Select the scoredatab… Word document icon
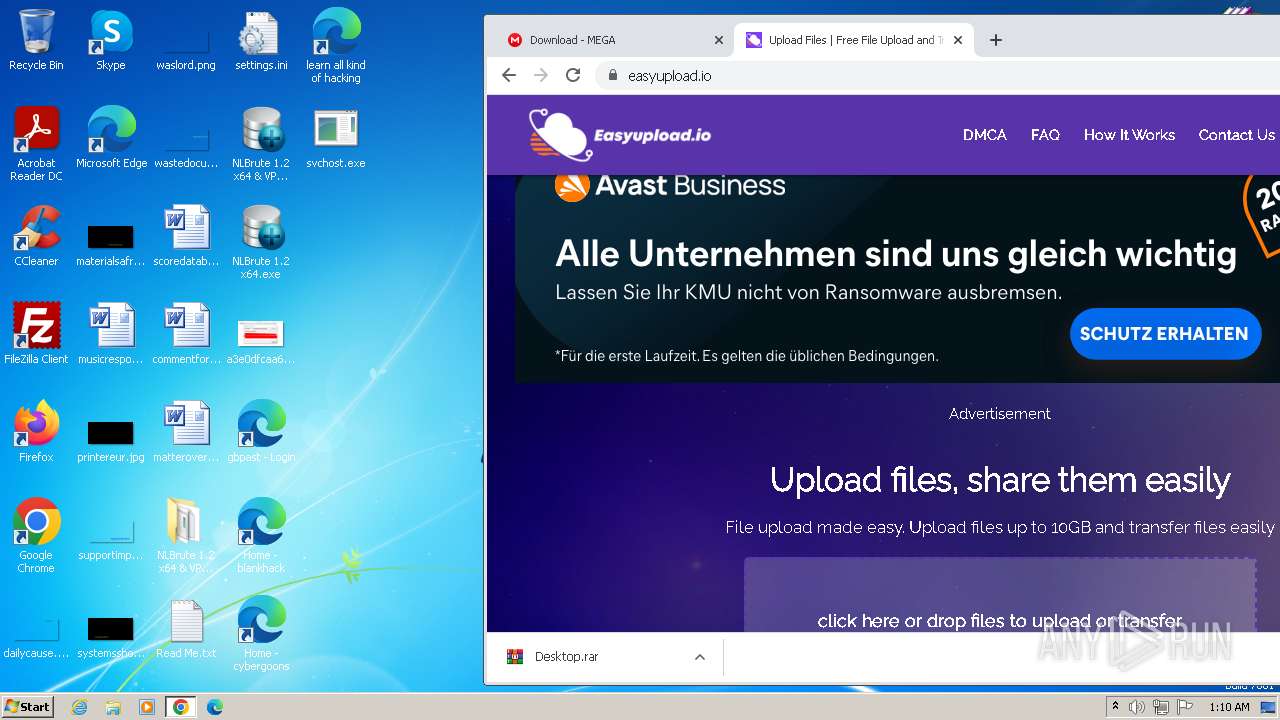Screen dimensions: 1280x720 click(186, 236)
